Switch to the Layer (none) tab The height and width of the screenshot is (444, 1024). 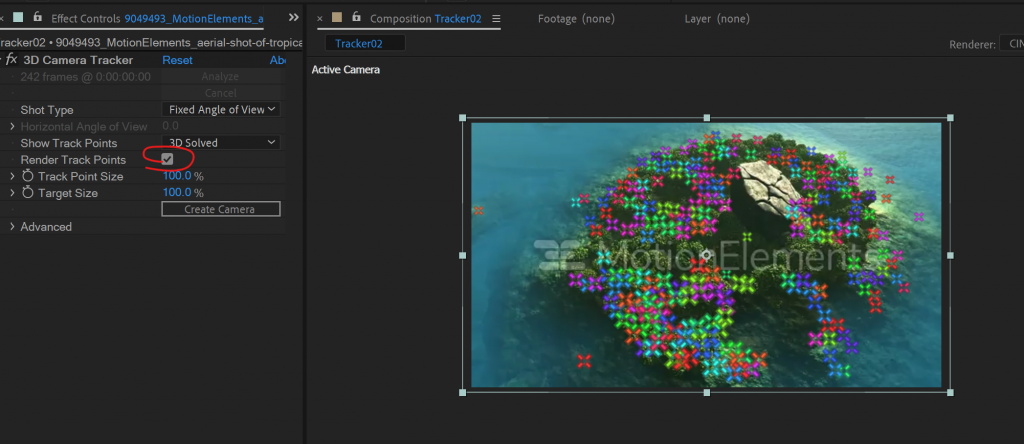(716, 19)
